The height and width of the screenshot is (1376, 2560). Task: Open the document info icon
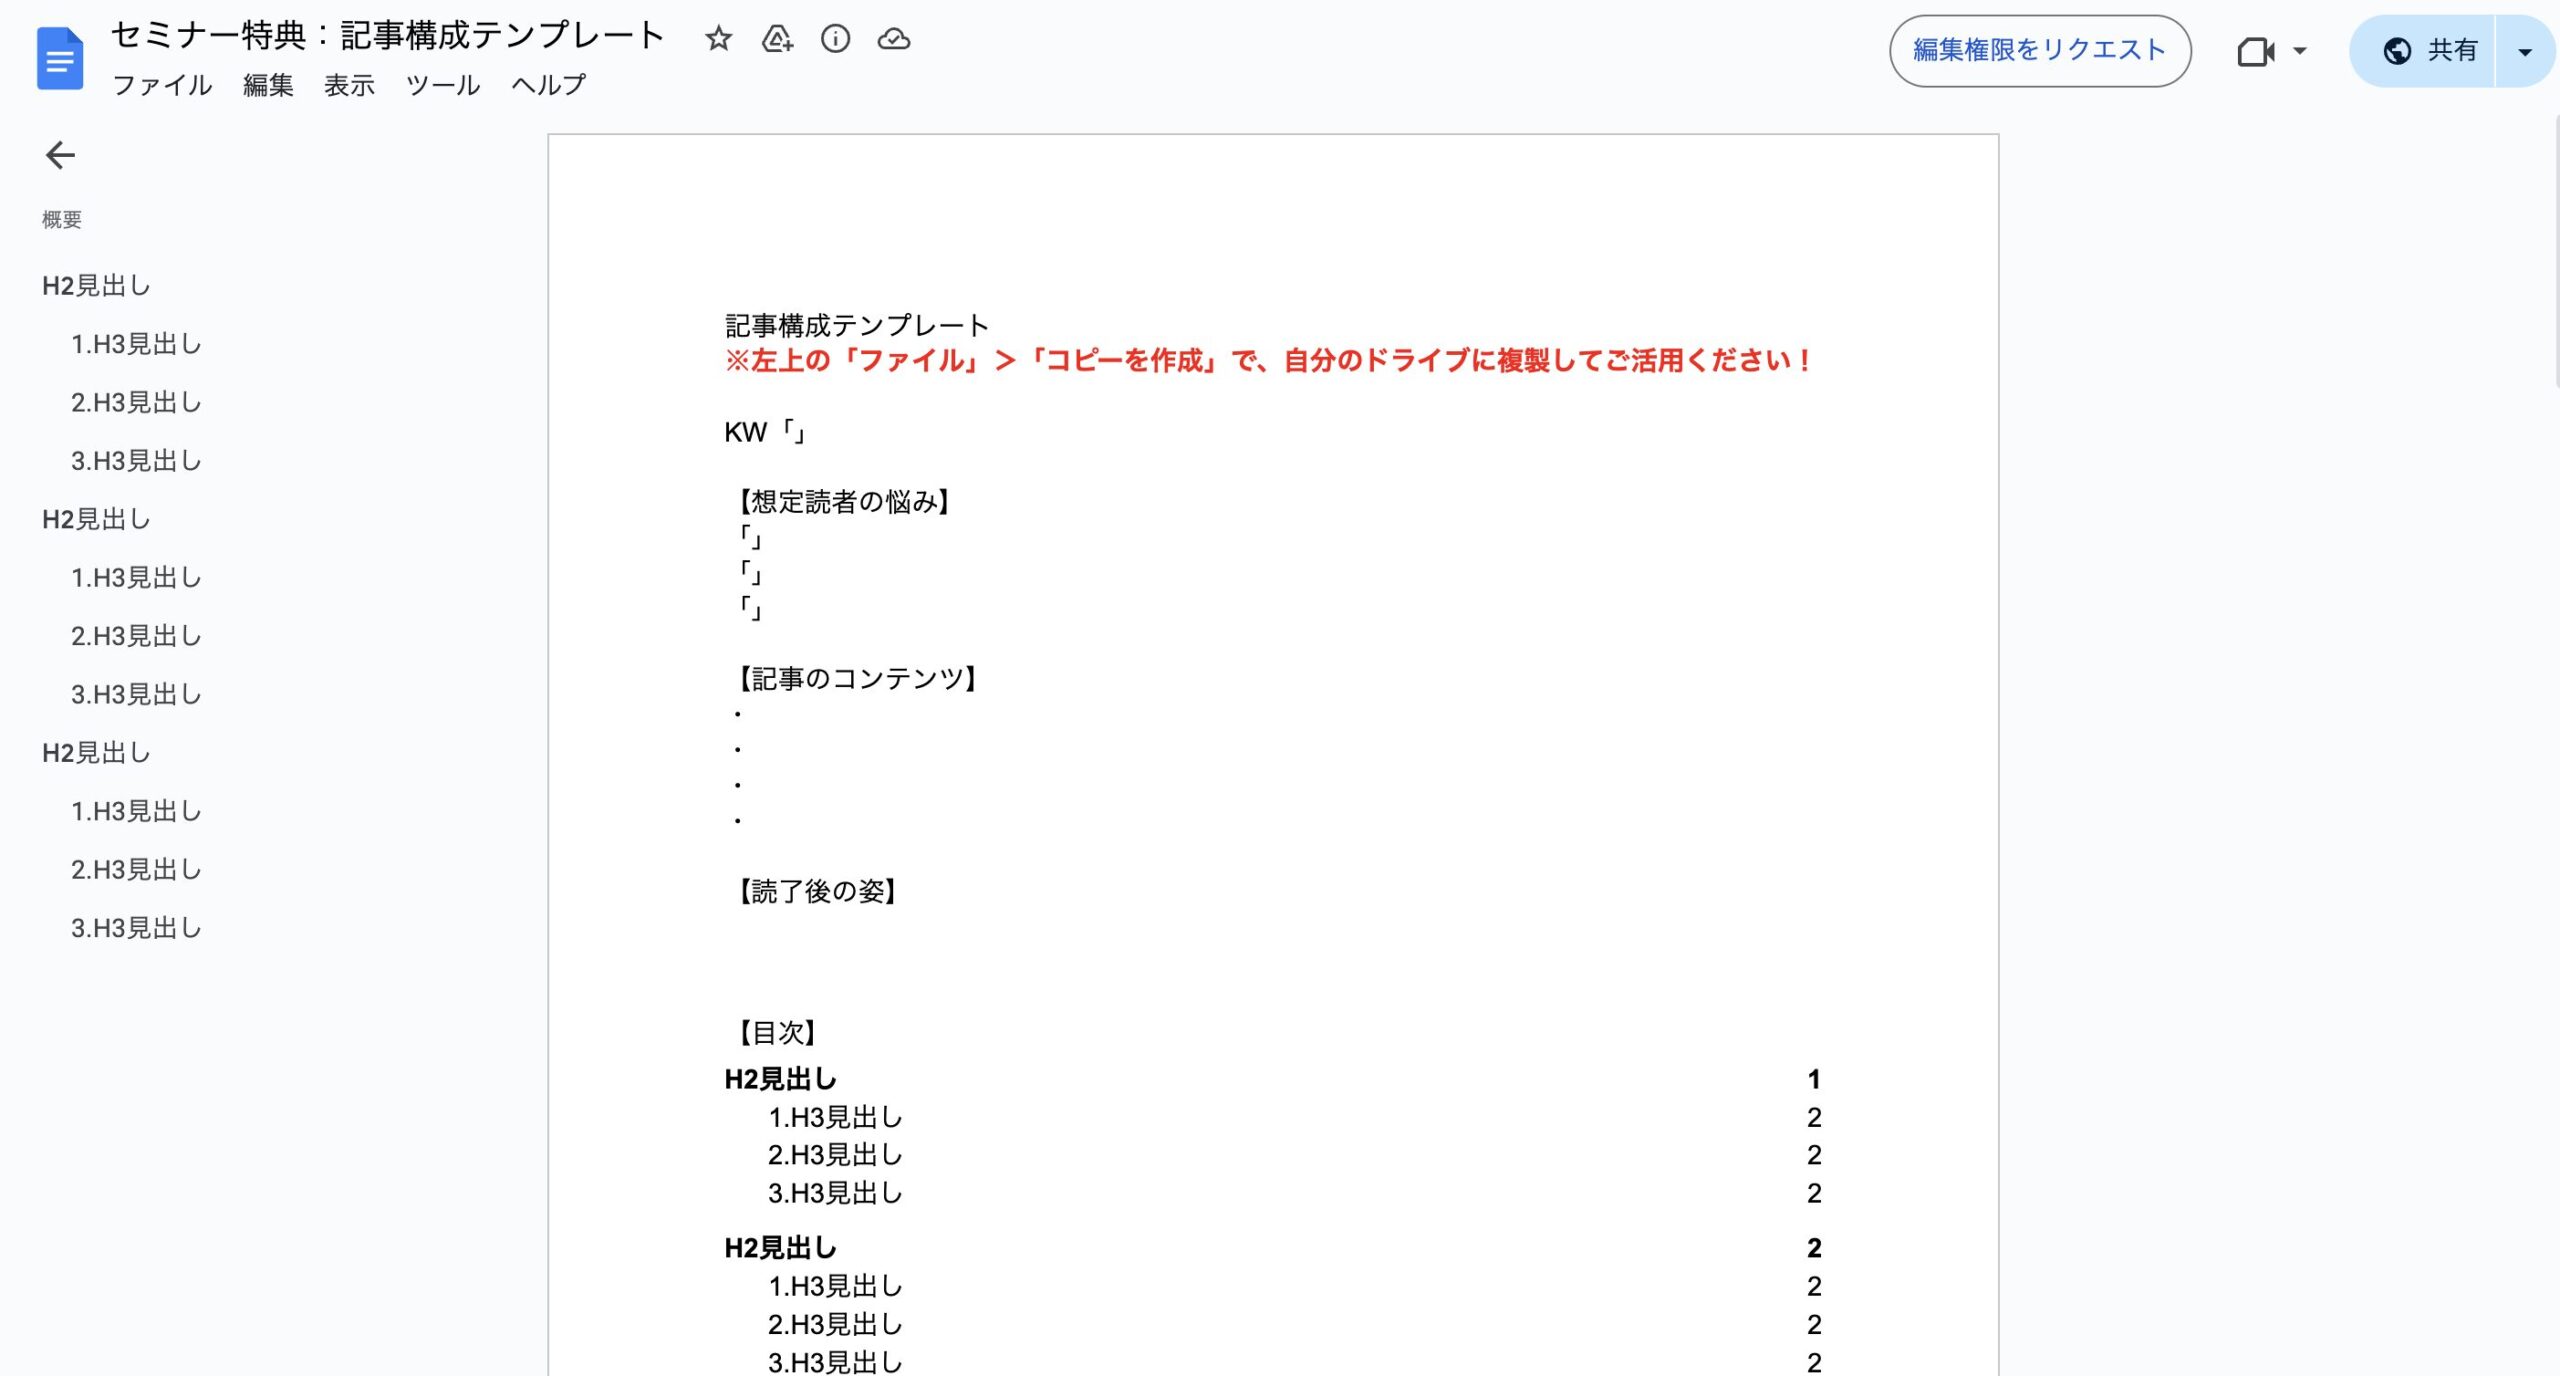pos(835,39)
